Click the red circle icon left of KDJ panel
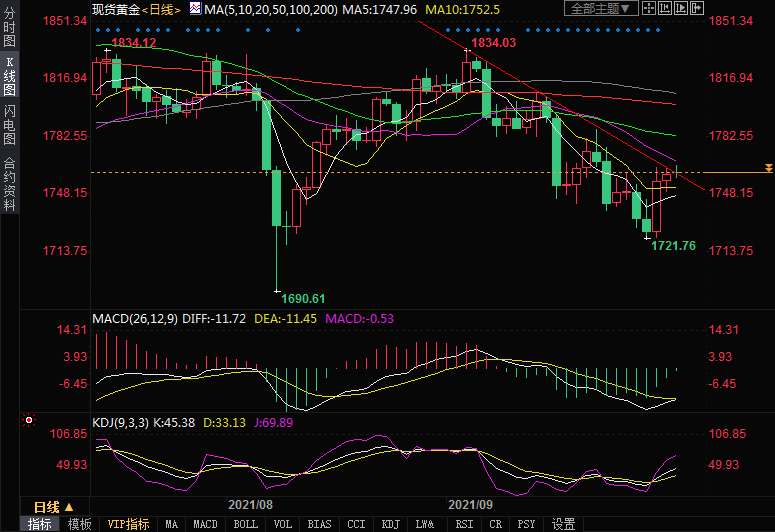775x532 pixels. click(27, 421)
